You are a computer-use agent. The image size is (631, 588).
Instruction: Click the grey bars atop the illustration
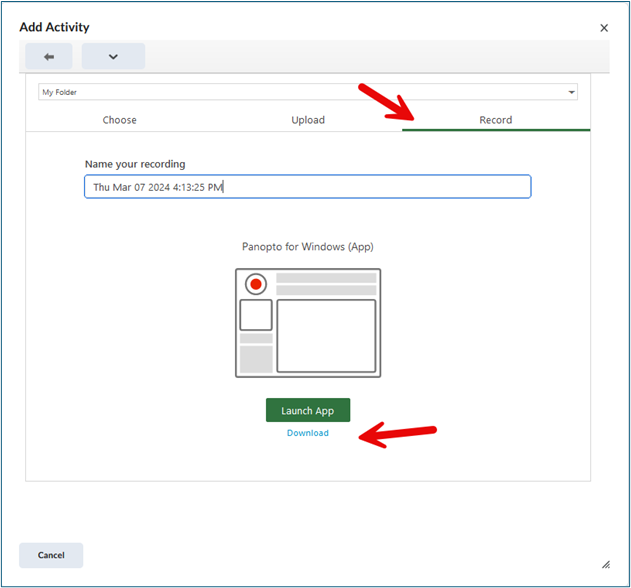click(326, 283)
